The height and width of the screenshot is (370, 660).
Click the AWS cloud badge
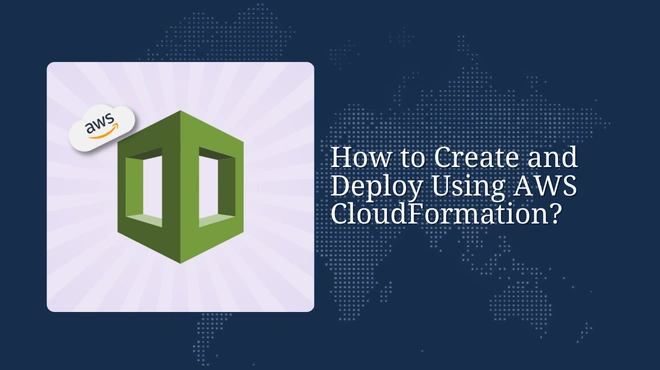tap(102, 128)
